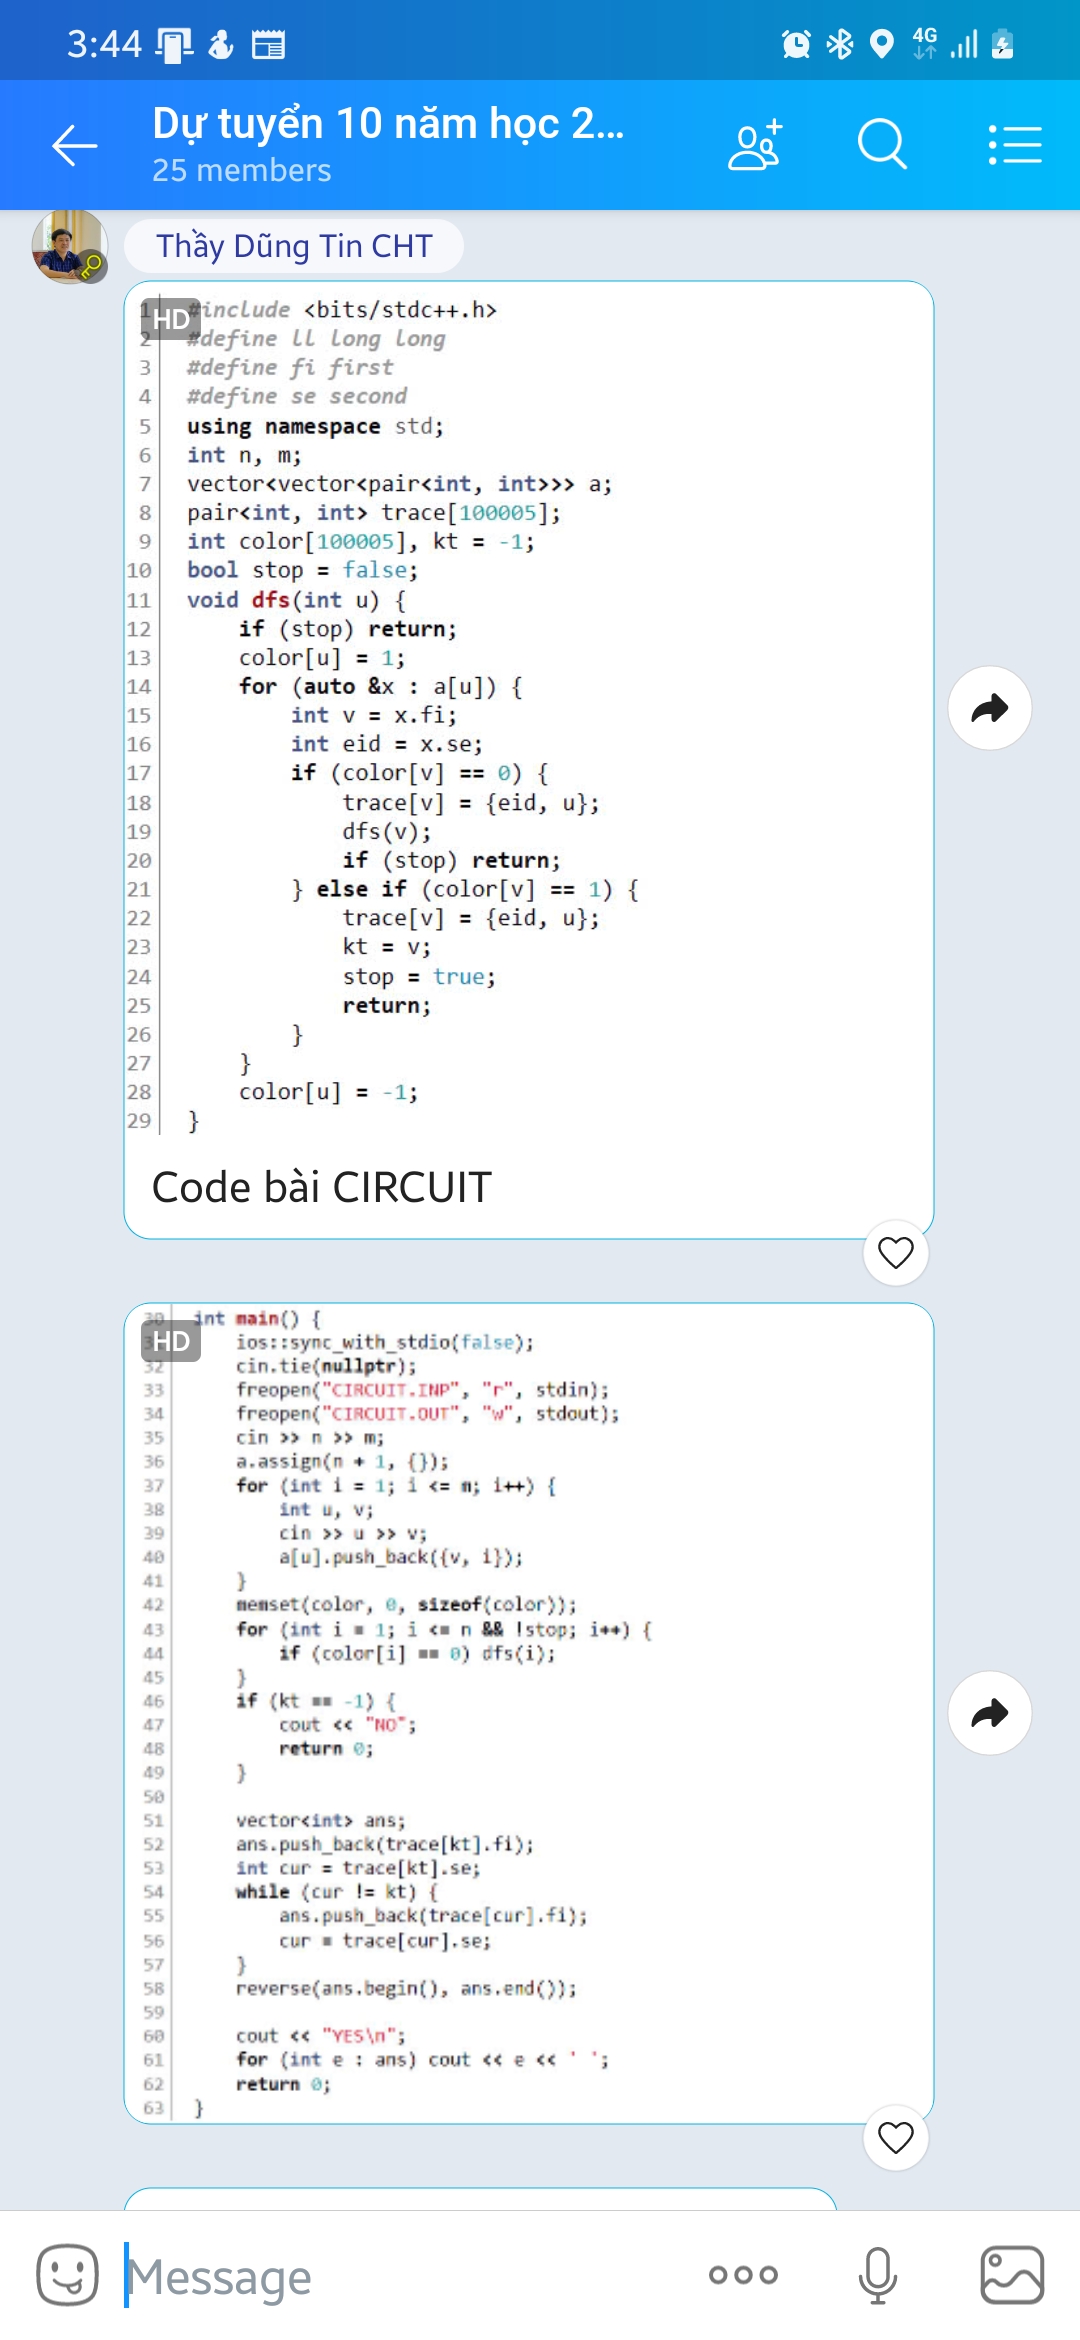Forward the Code bài CIRCUIT message
The width and height of the screenshot is (1080, 2340).
tap(990, 708)
